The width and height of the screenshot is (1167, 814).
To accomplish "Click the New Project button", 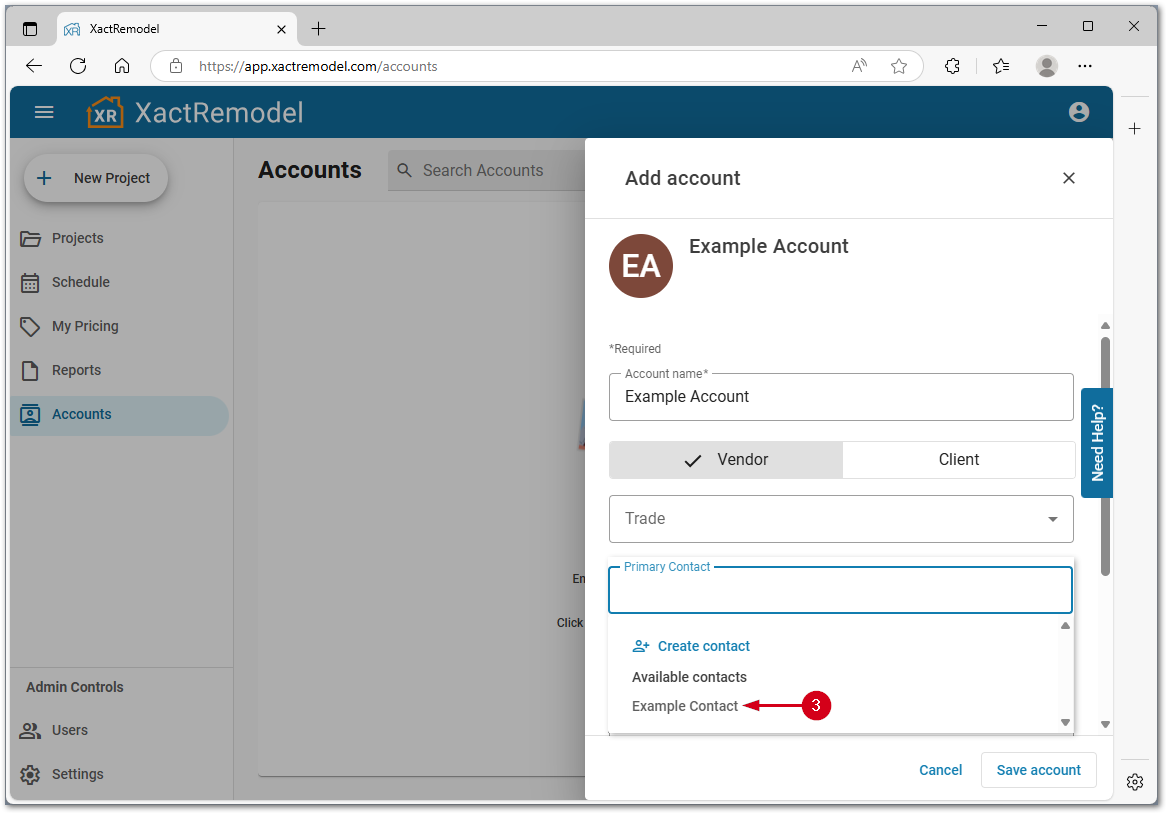I will pyautogui.click(x=96, y=179).
